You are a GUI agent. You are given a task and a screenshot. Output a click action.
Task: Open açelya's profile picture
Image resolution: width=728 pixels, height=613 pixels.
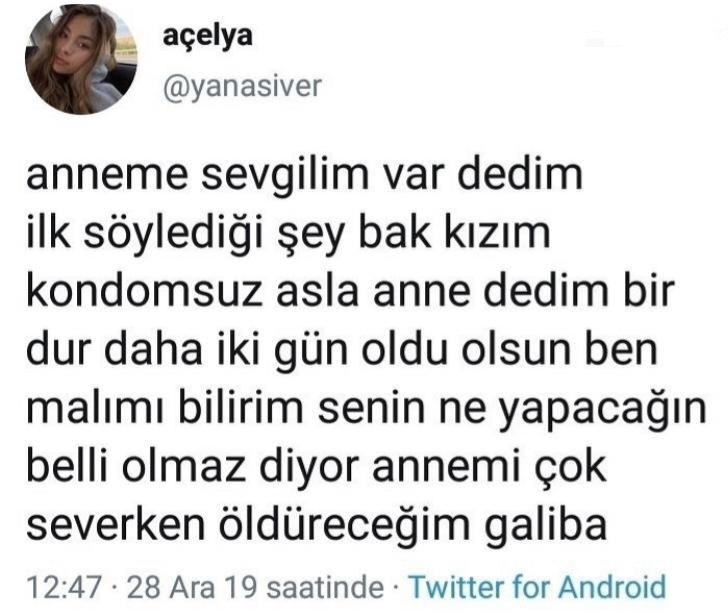(x=81, y=59)
